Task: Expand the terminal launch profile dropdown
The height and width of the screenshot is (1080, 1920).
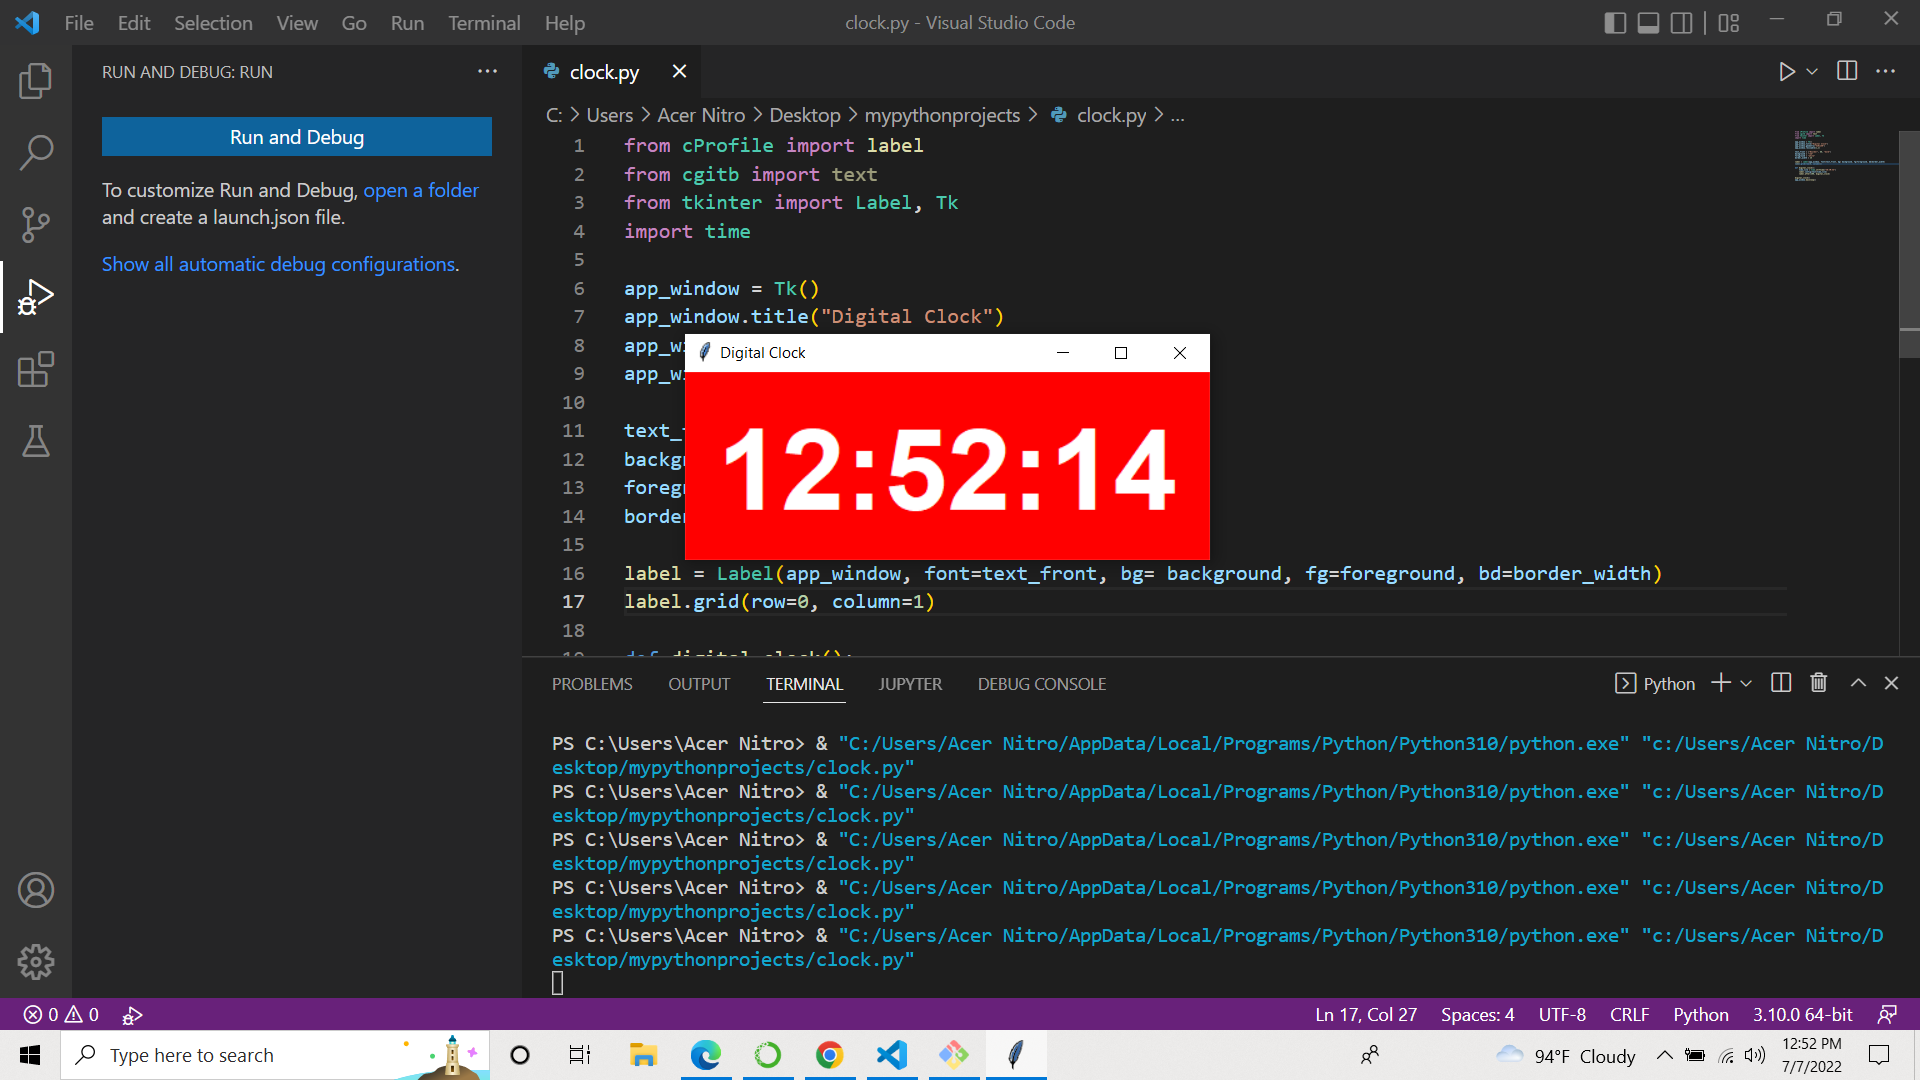Action: tap(1746, 683)
